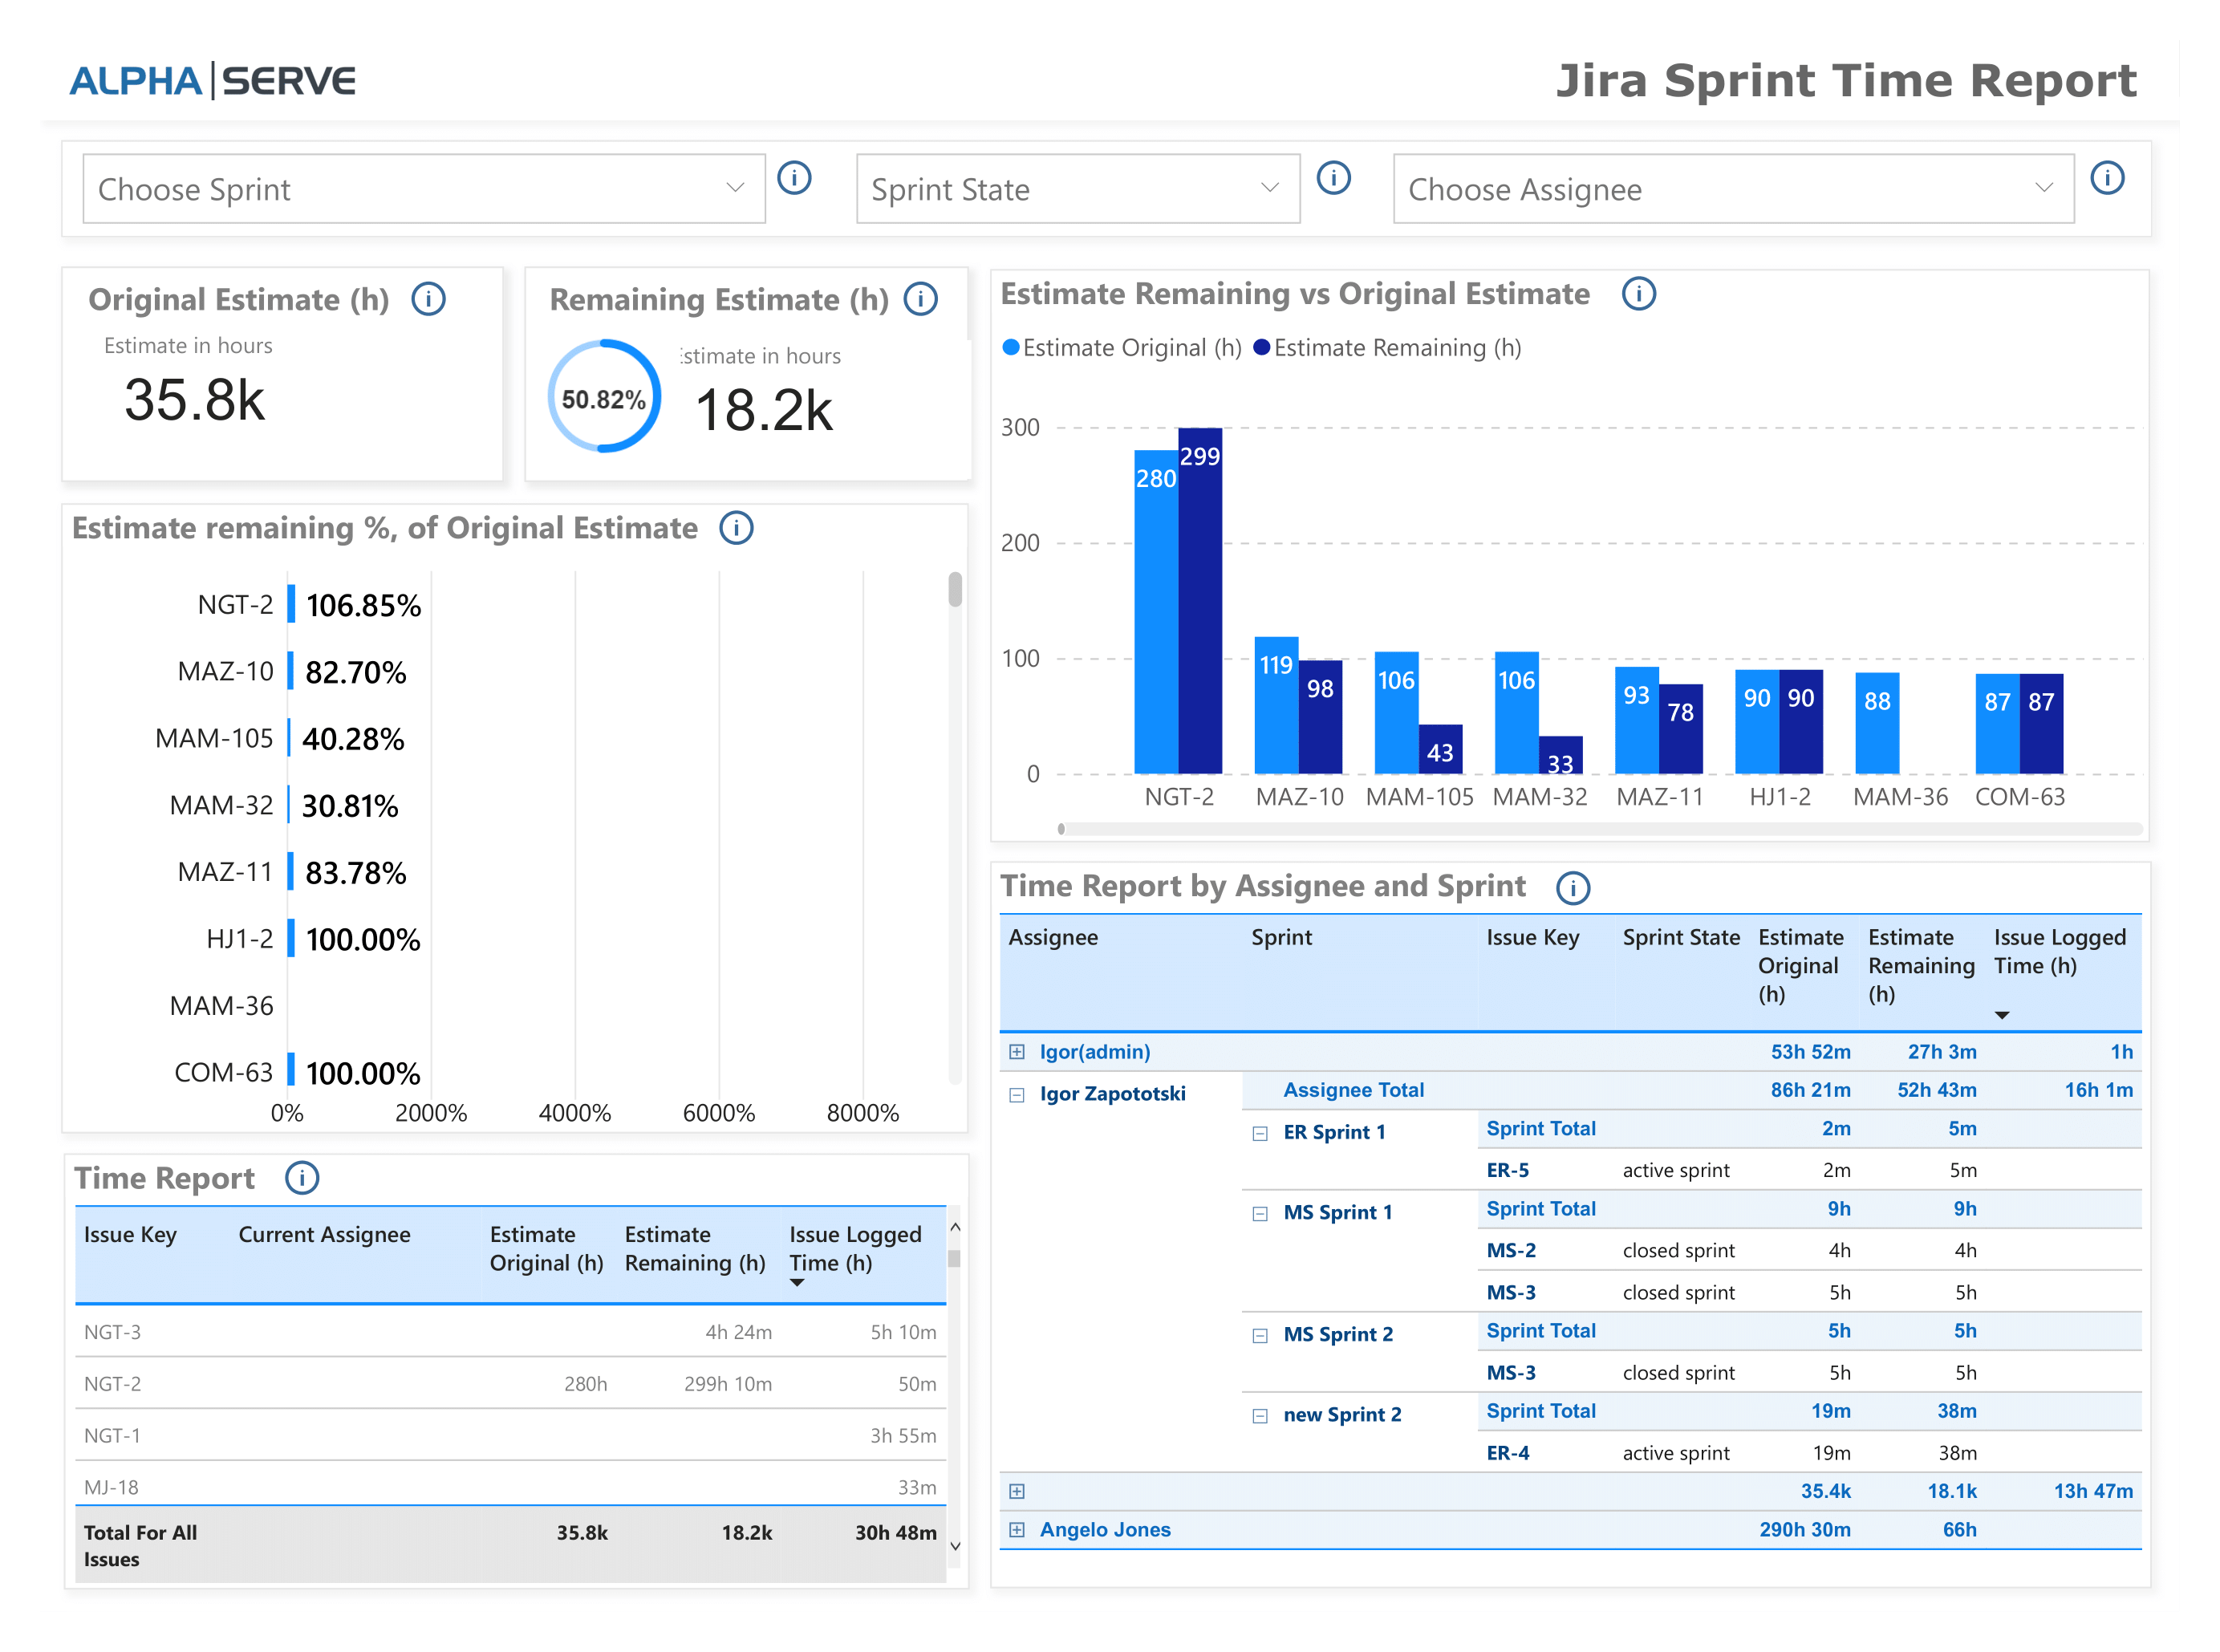
Task: Open the info tooltip for Choose Assignee filter
Action: pos(2109,178)
